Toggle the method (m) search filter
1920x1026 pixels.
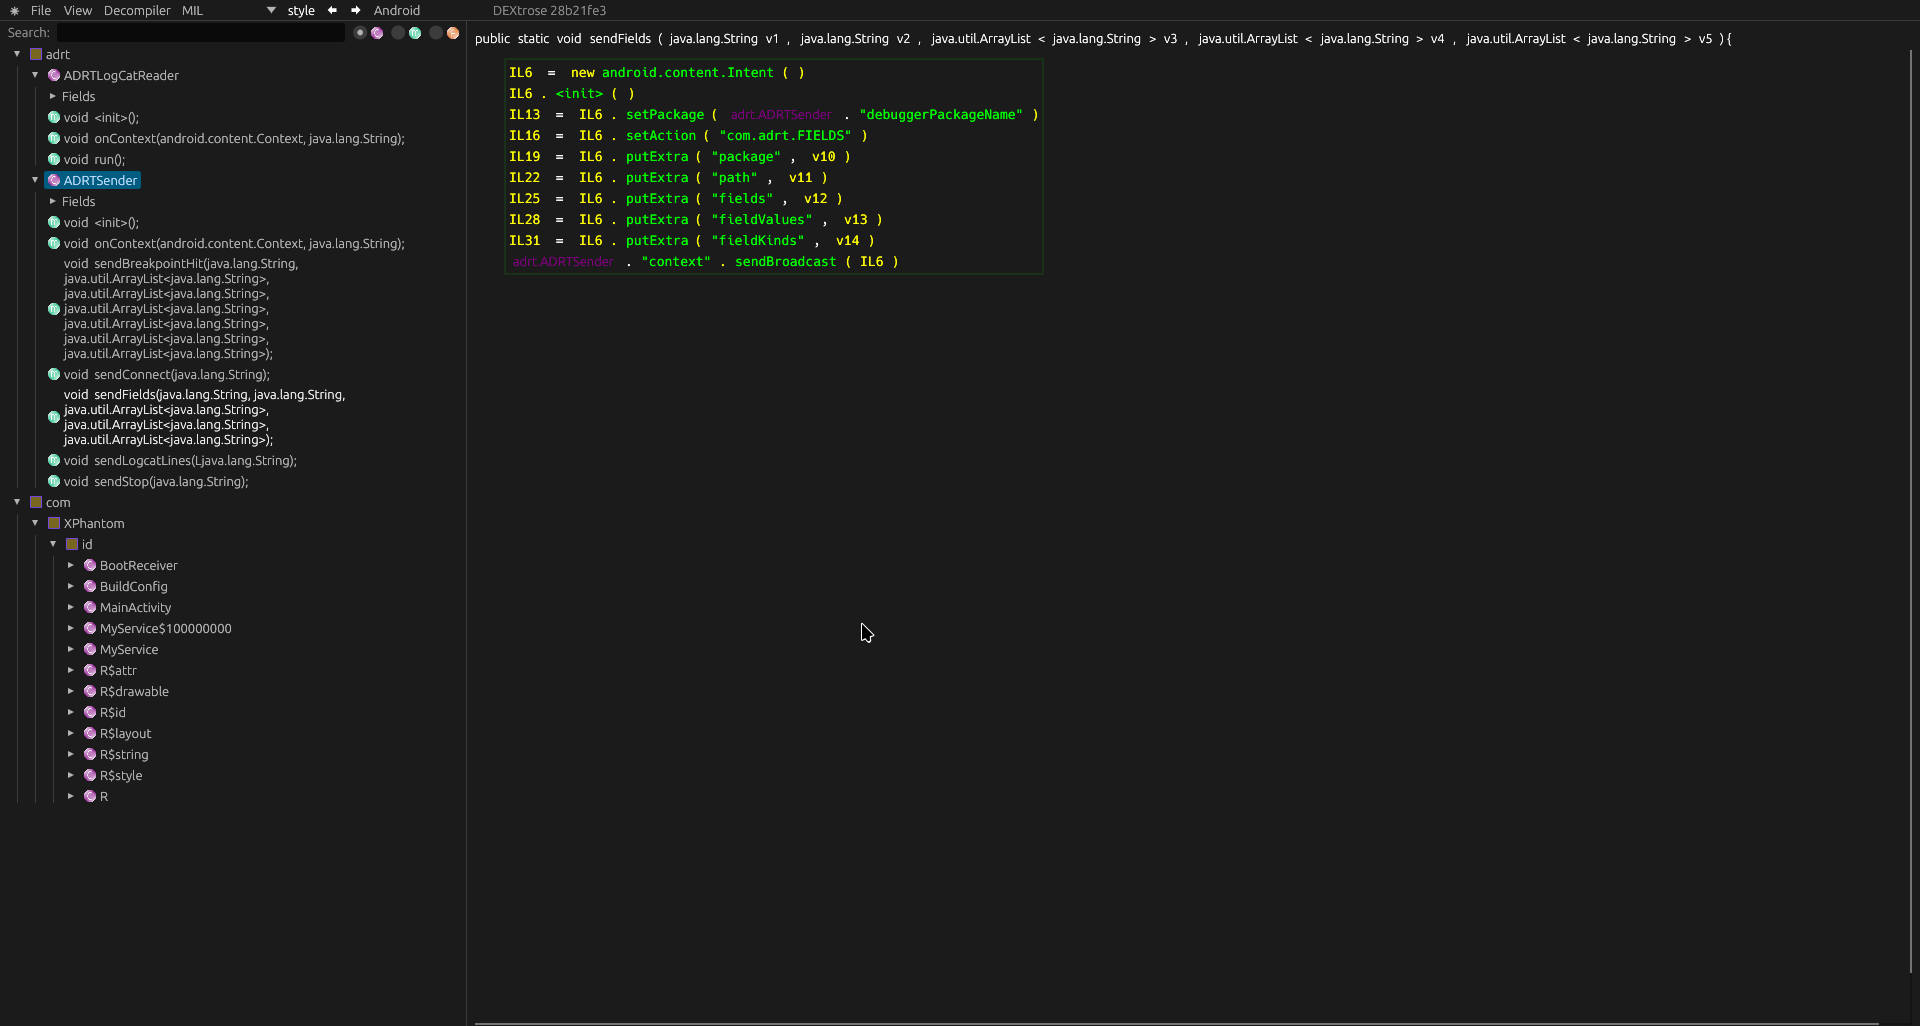click(415, 33)
